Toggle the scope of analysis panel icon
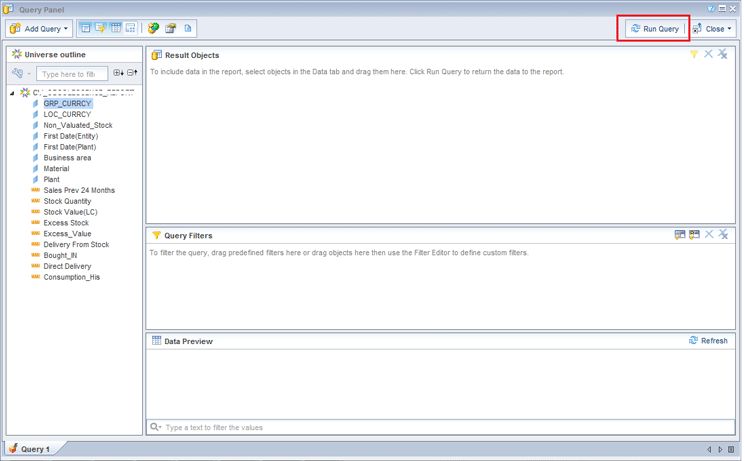Image resolution: width=745 pixels, height=461 pixels. tap(131, 29)
